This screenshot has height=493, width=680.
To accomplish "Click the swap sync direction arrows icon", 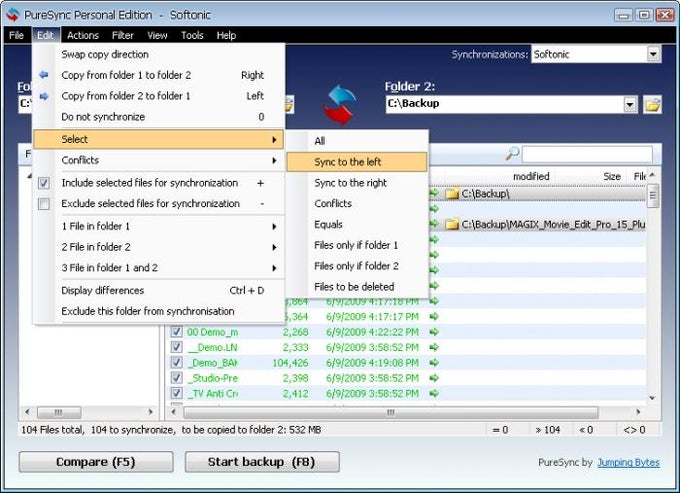I will click(340, 104).
